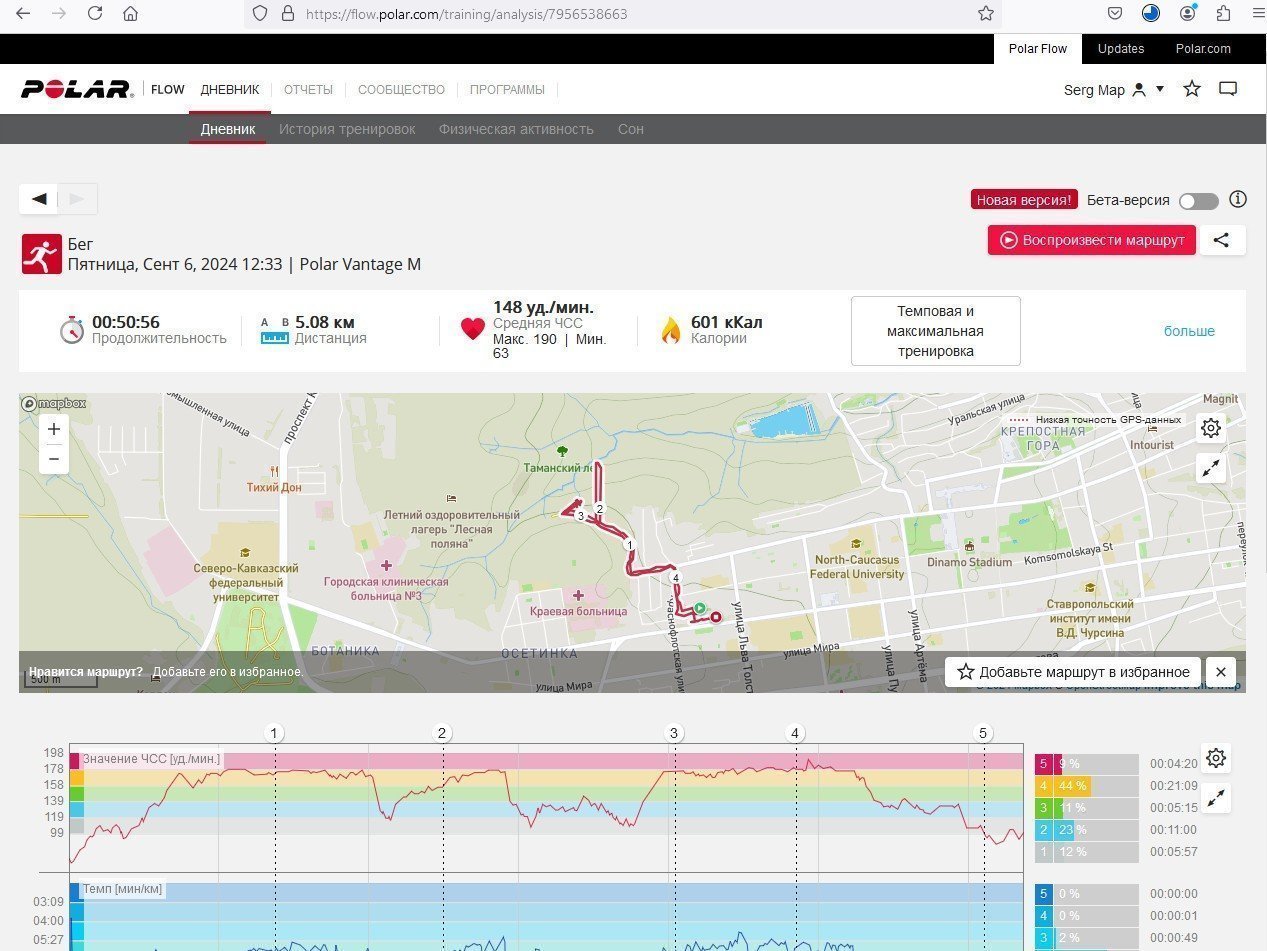1267x951 pixels.
Task: Switch to История тренировок tab
Action: (x=347, y=129)
